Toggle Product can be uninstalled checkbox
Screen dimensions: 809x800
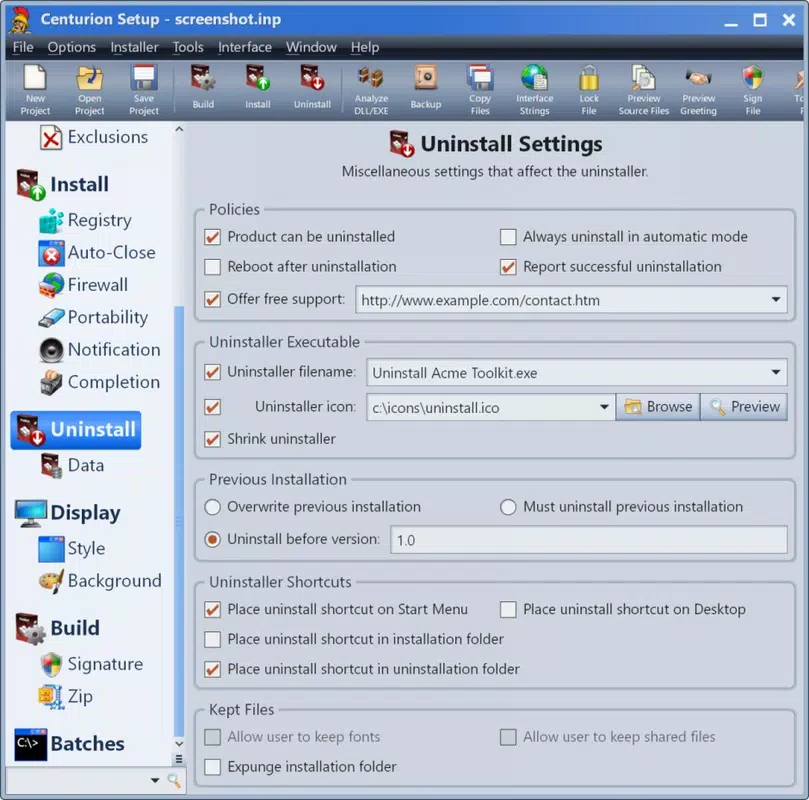point(213,237)
